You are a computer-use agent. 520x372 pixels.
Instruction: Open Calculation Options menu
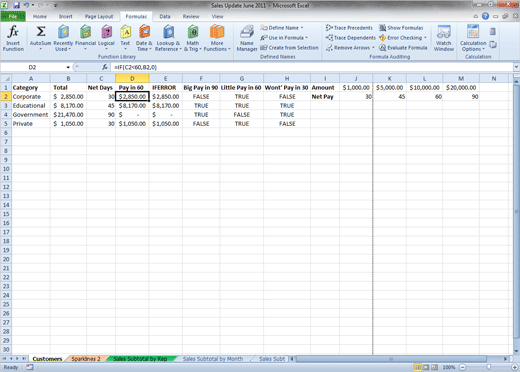tap(473, 38)
